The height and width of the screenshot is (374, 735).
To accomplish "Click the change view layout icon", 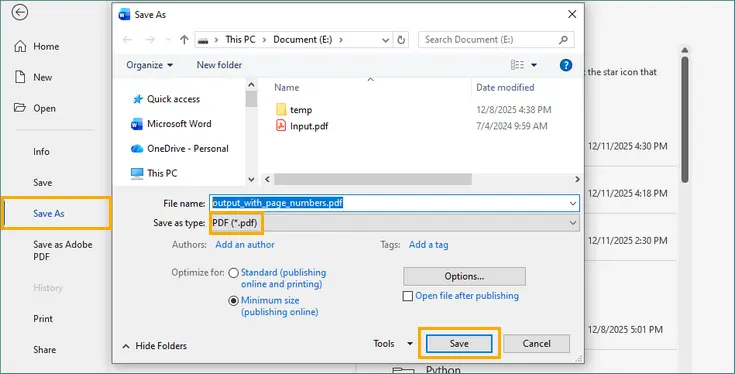I will 517,65.
